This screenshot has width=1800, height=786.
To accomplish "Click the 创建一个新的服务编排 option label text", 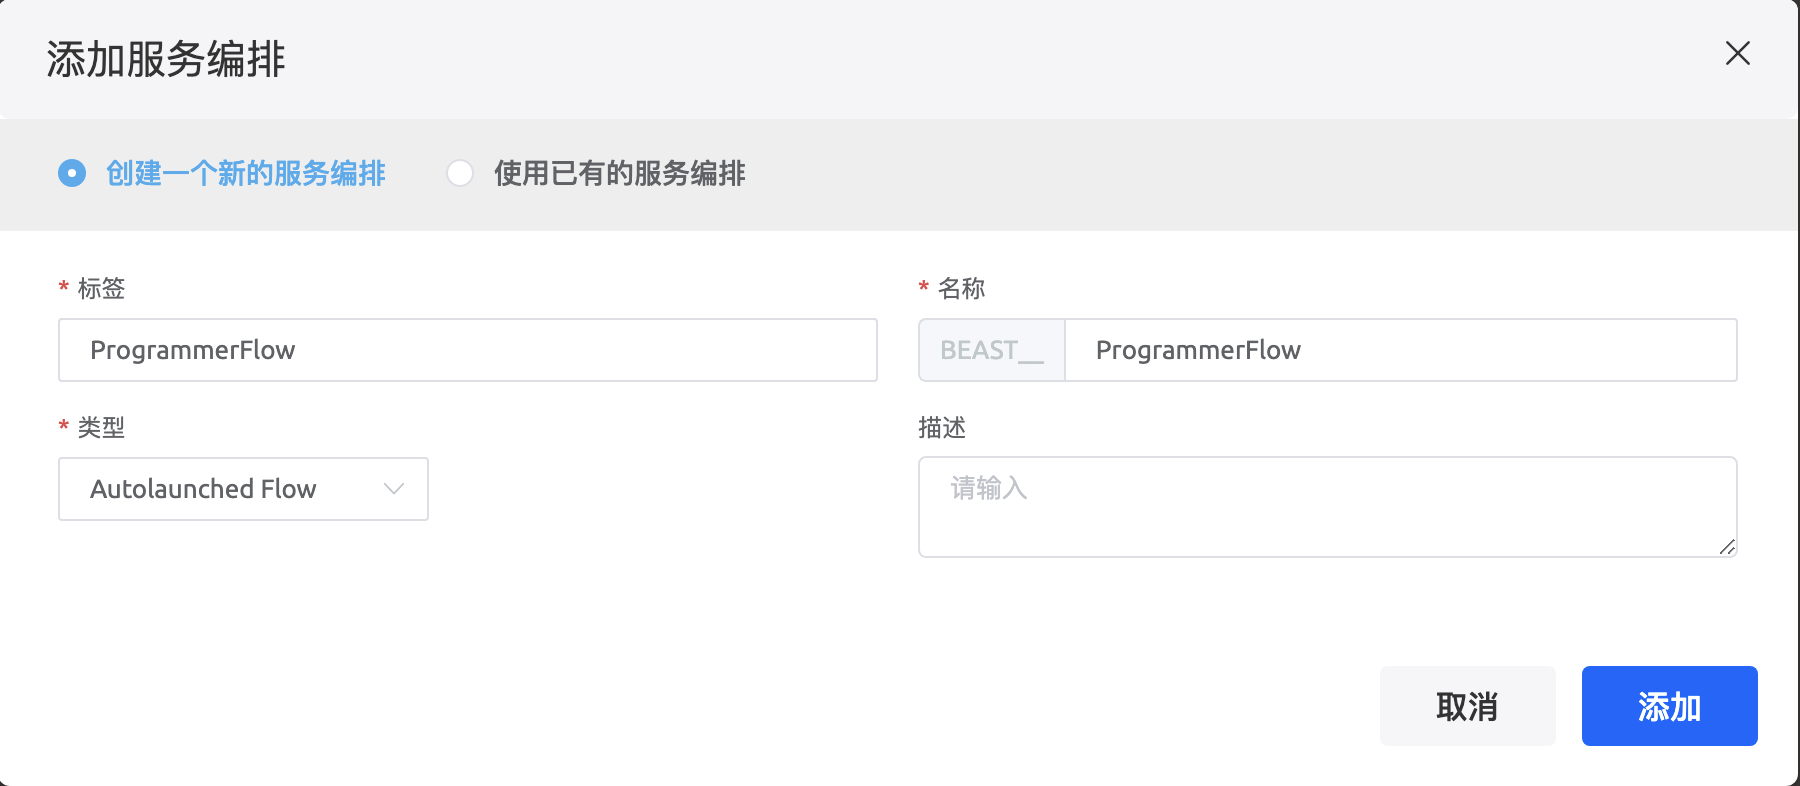I will [x=246, y=173].
